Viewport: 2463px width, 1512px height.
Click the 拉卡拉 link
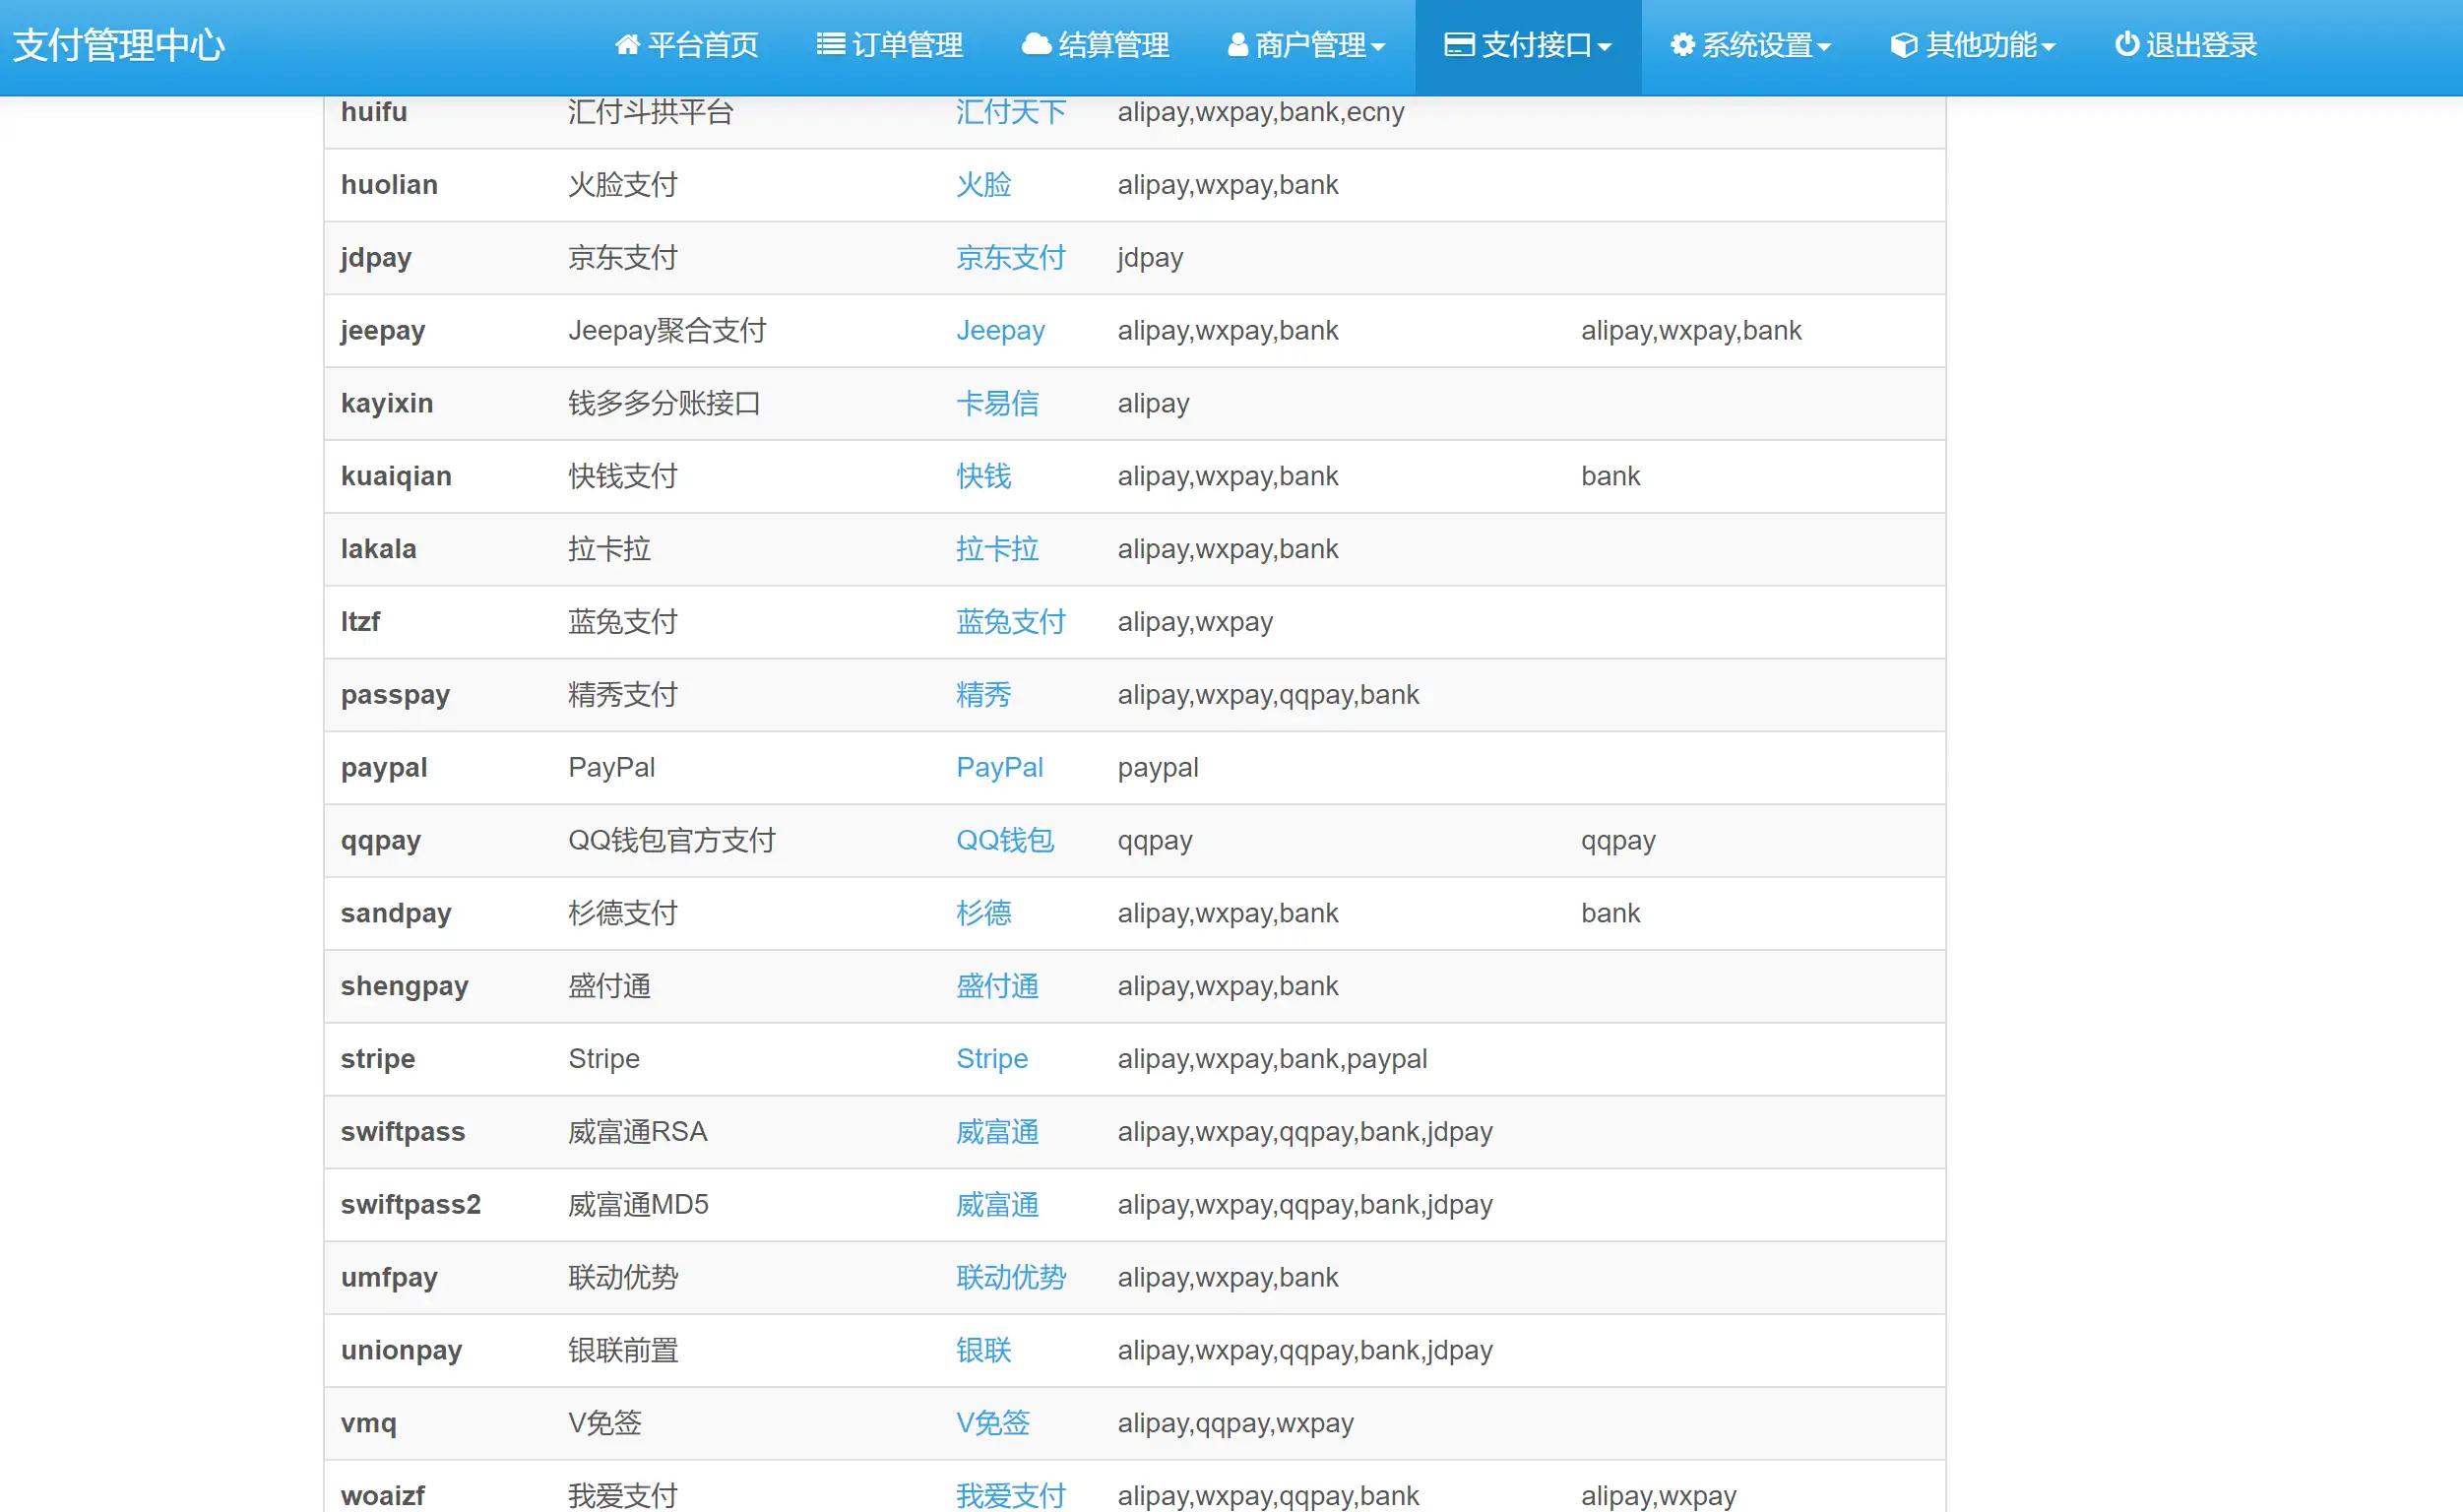(997, 548)
